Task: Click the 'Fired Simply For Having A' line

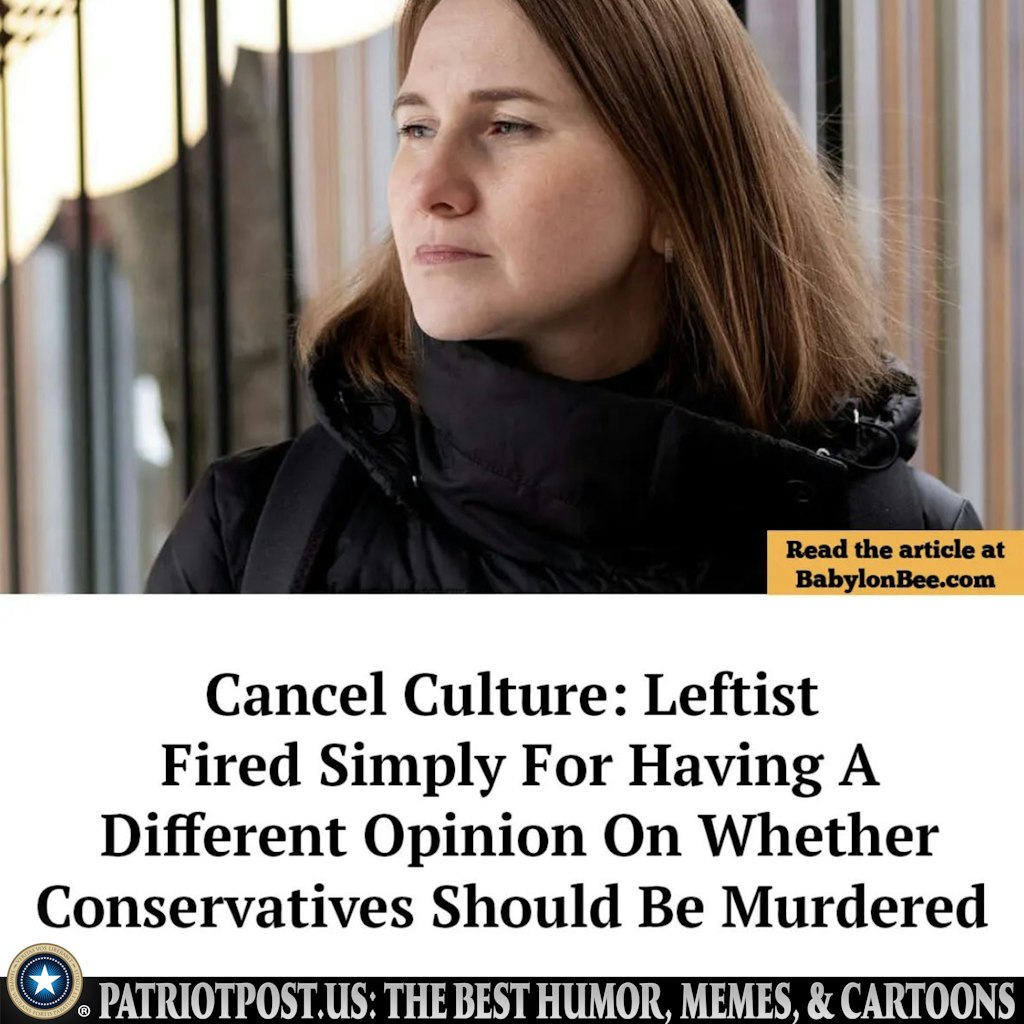Action: tap(520, 765)
